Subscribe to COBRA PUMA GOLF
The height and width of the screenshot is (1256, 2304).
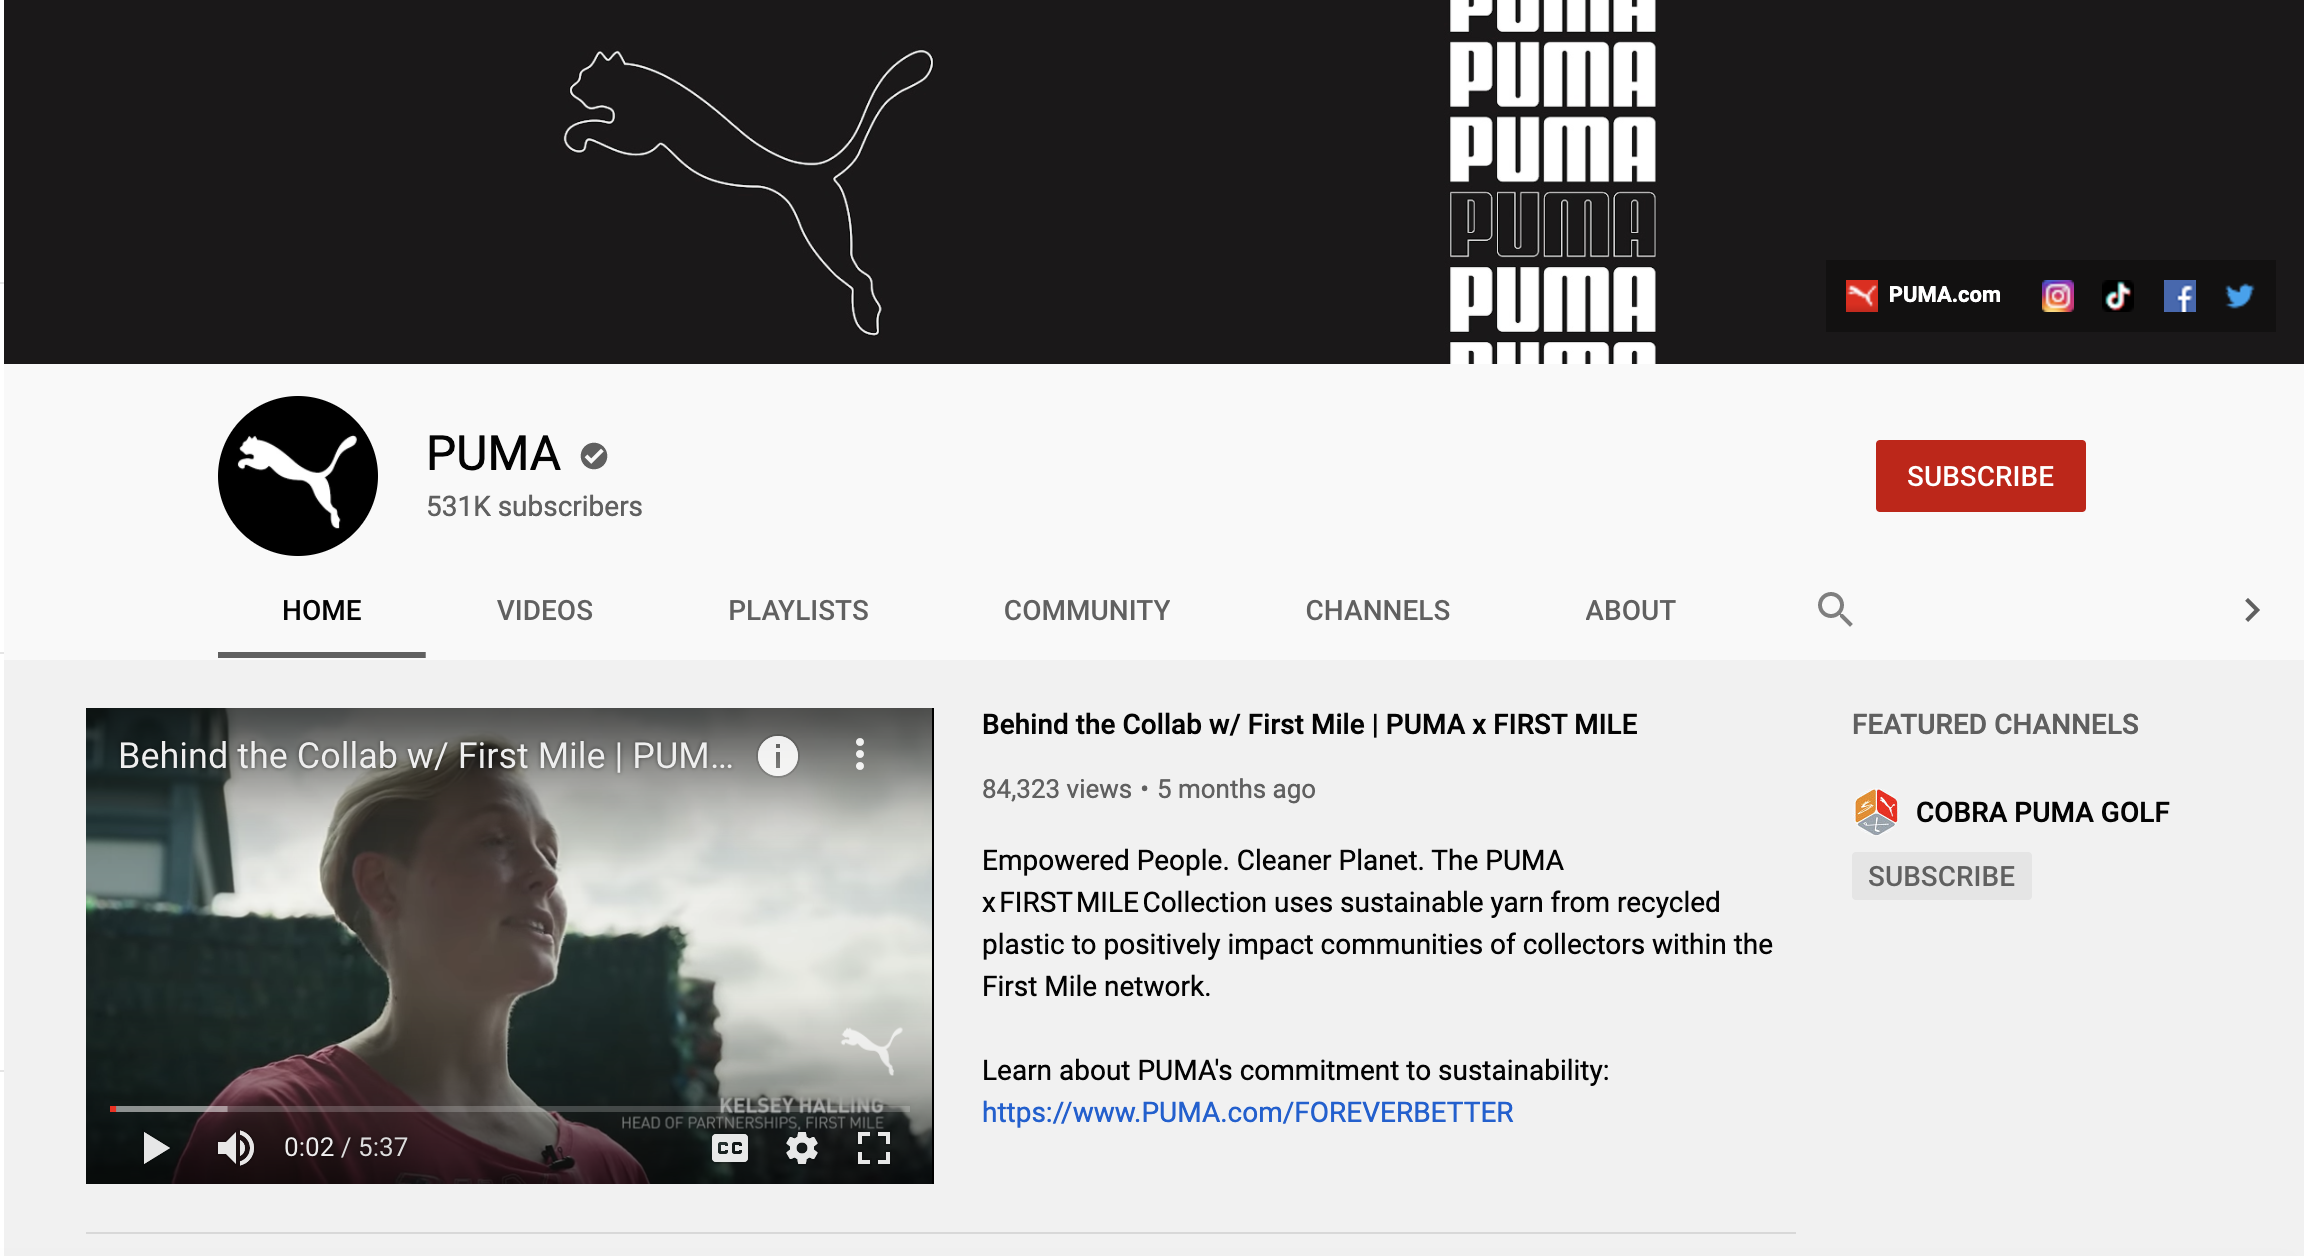tap(1941, 876)
